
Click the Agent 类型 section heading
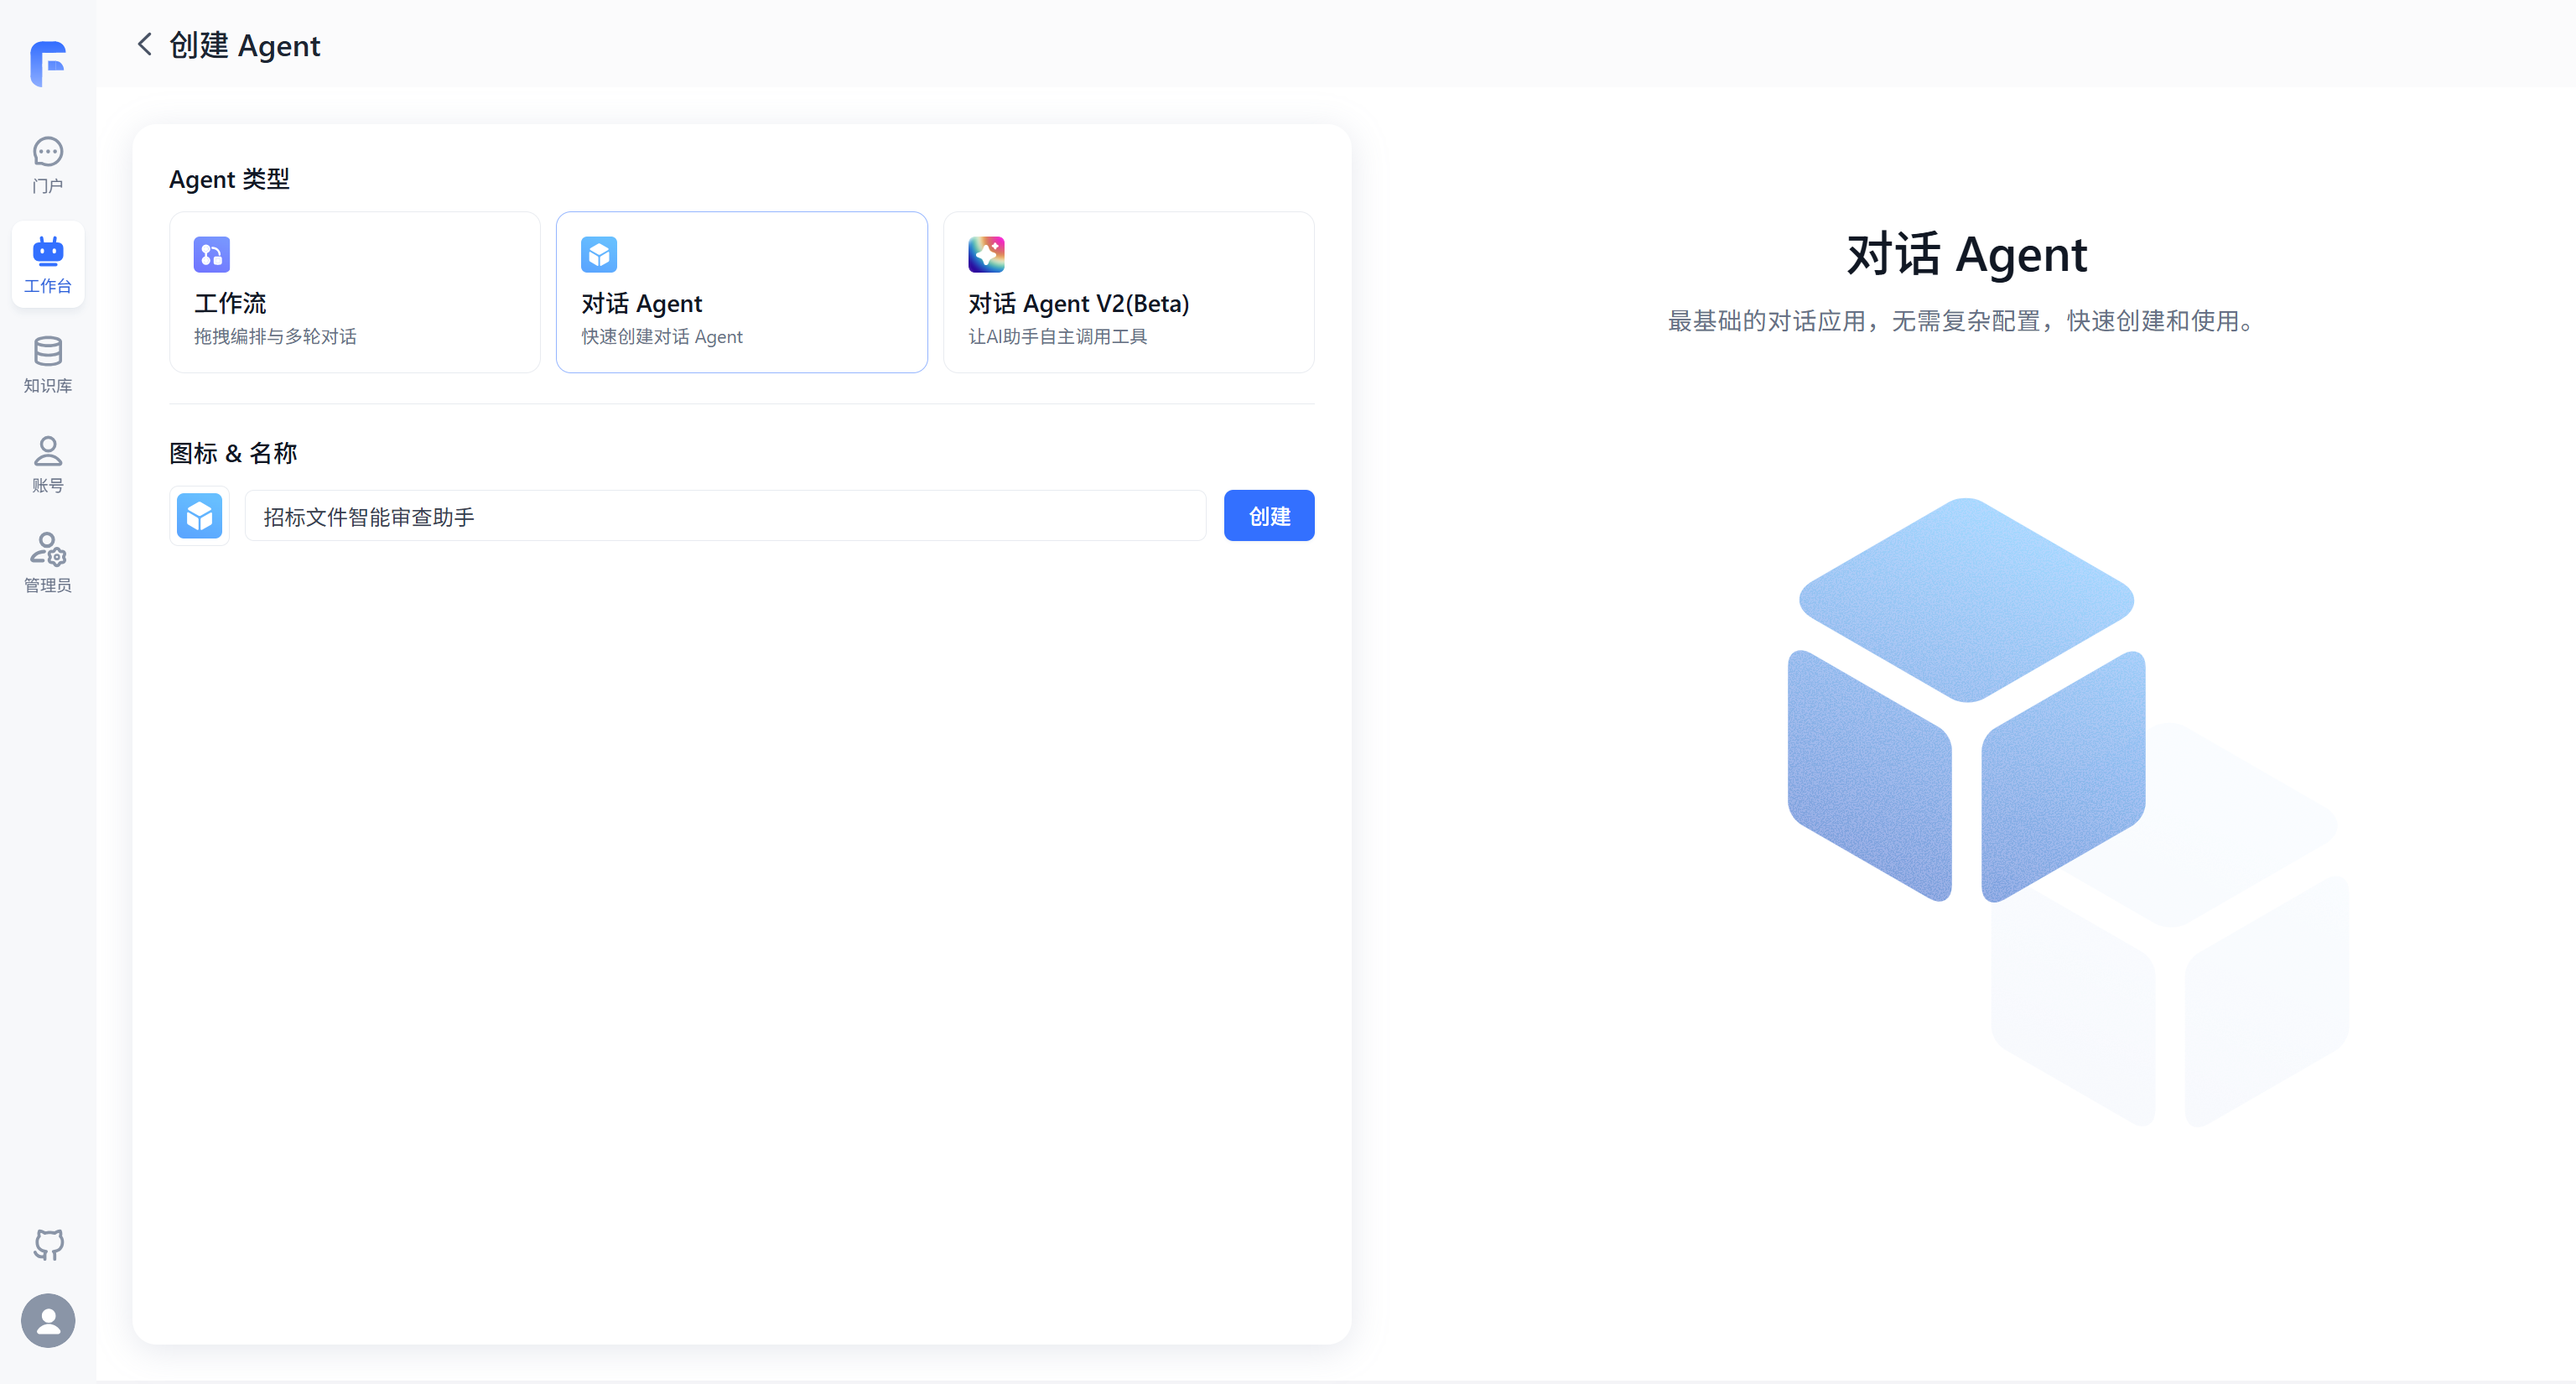pyautogui.click(x=229, y=179)
